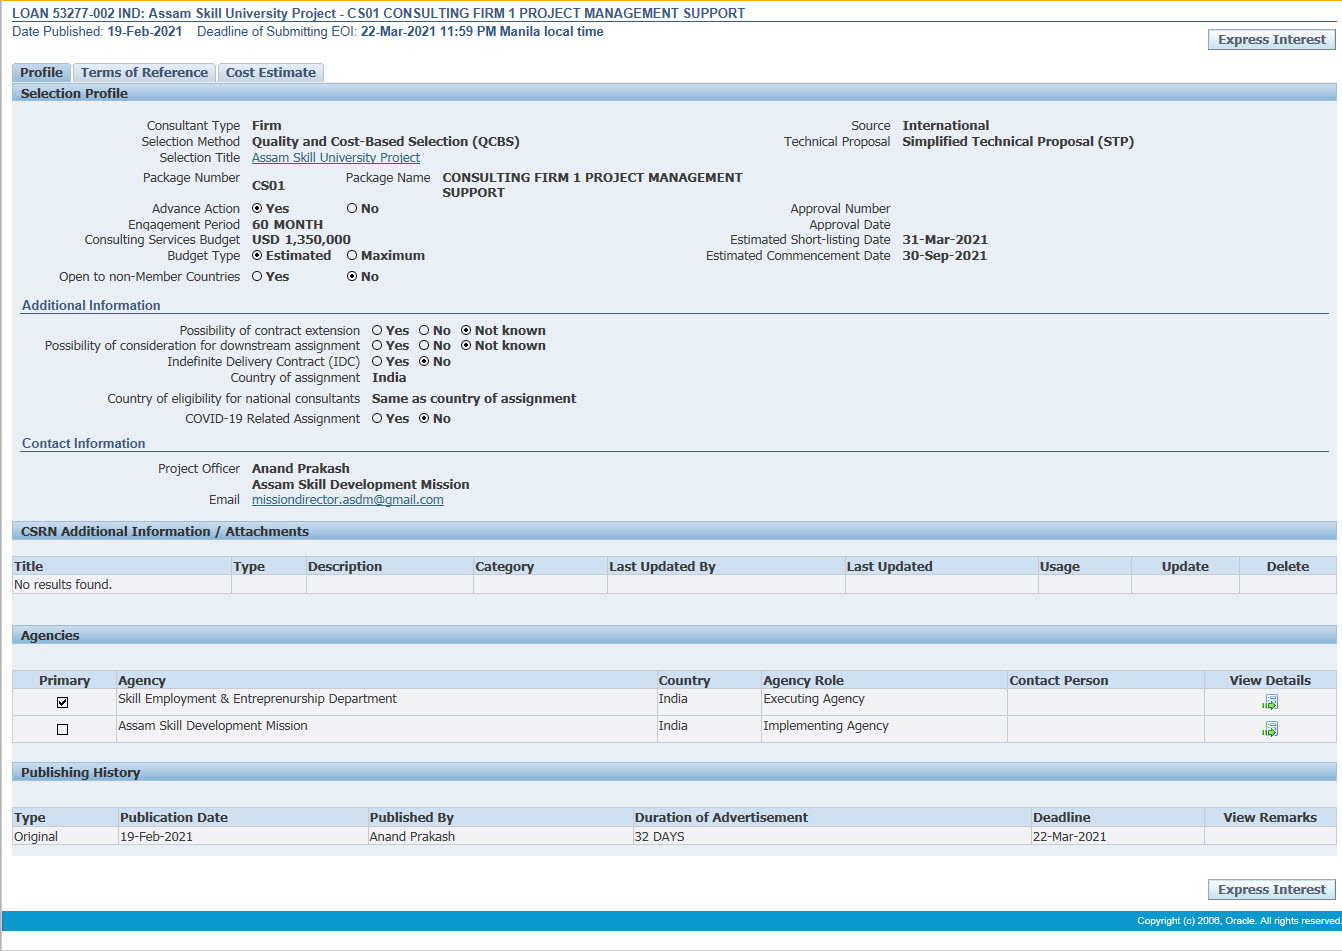Set Open to non-Member Countries to No
The height and width of the screenshot is (951, 1342).
coord(352,276)
